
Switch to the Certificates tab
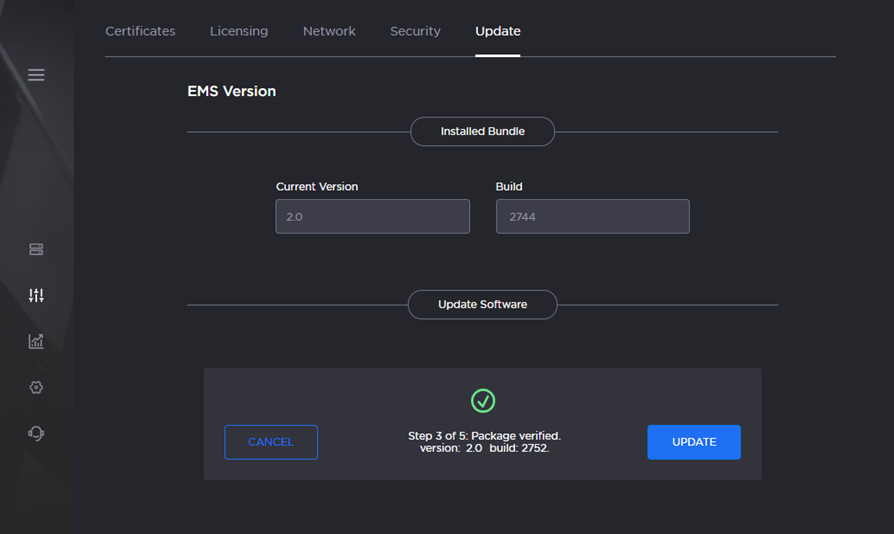tap(140, 31)
